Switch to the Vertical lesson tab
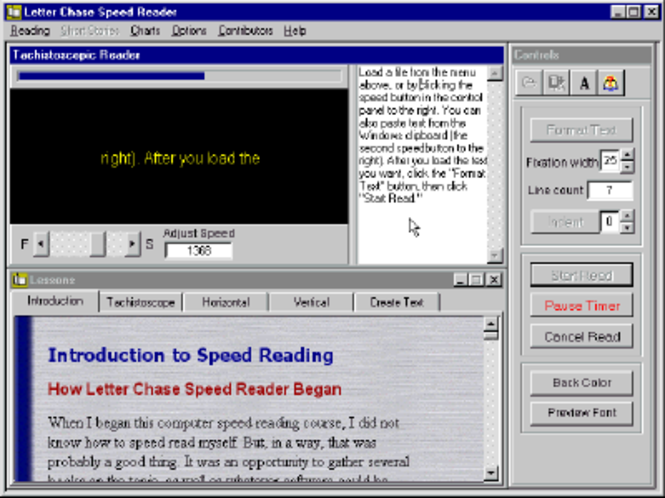 pyautogui.click(x=311, y=302)
